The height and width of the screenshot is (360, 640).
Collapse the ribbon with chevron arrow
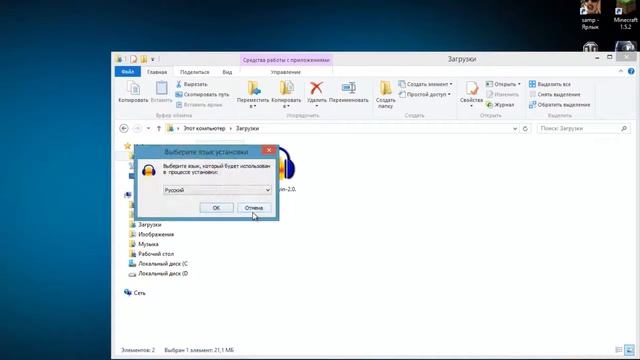pyautogui.click(x=621, y=71)
